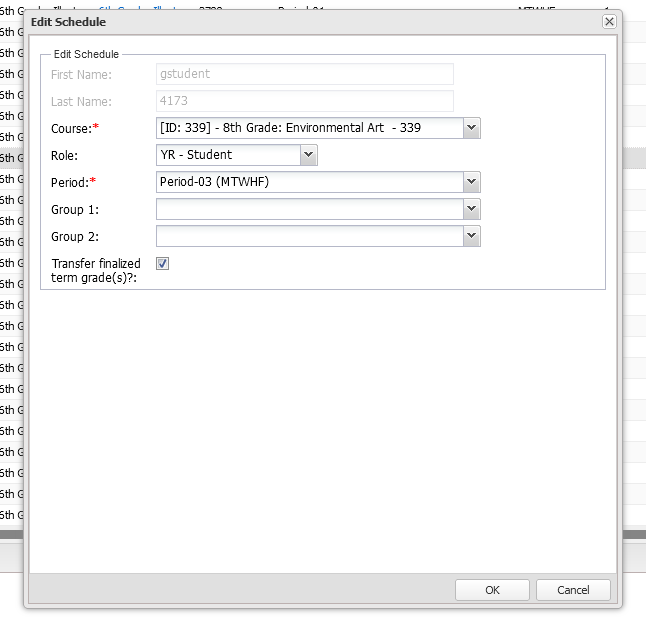Viewport: 646px width, 633px height.
Task: Click the First Name field with gstudent
Action: click(305, 74)
